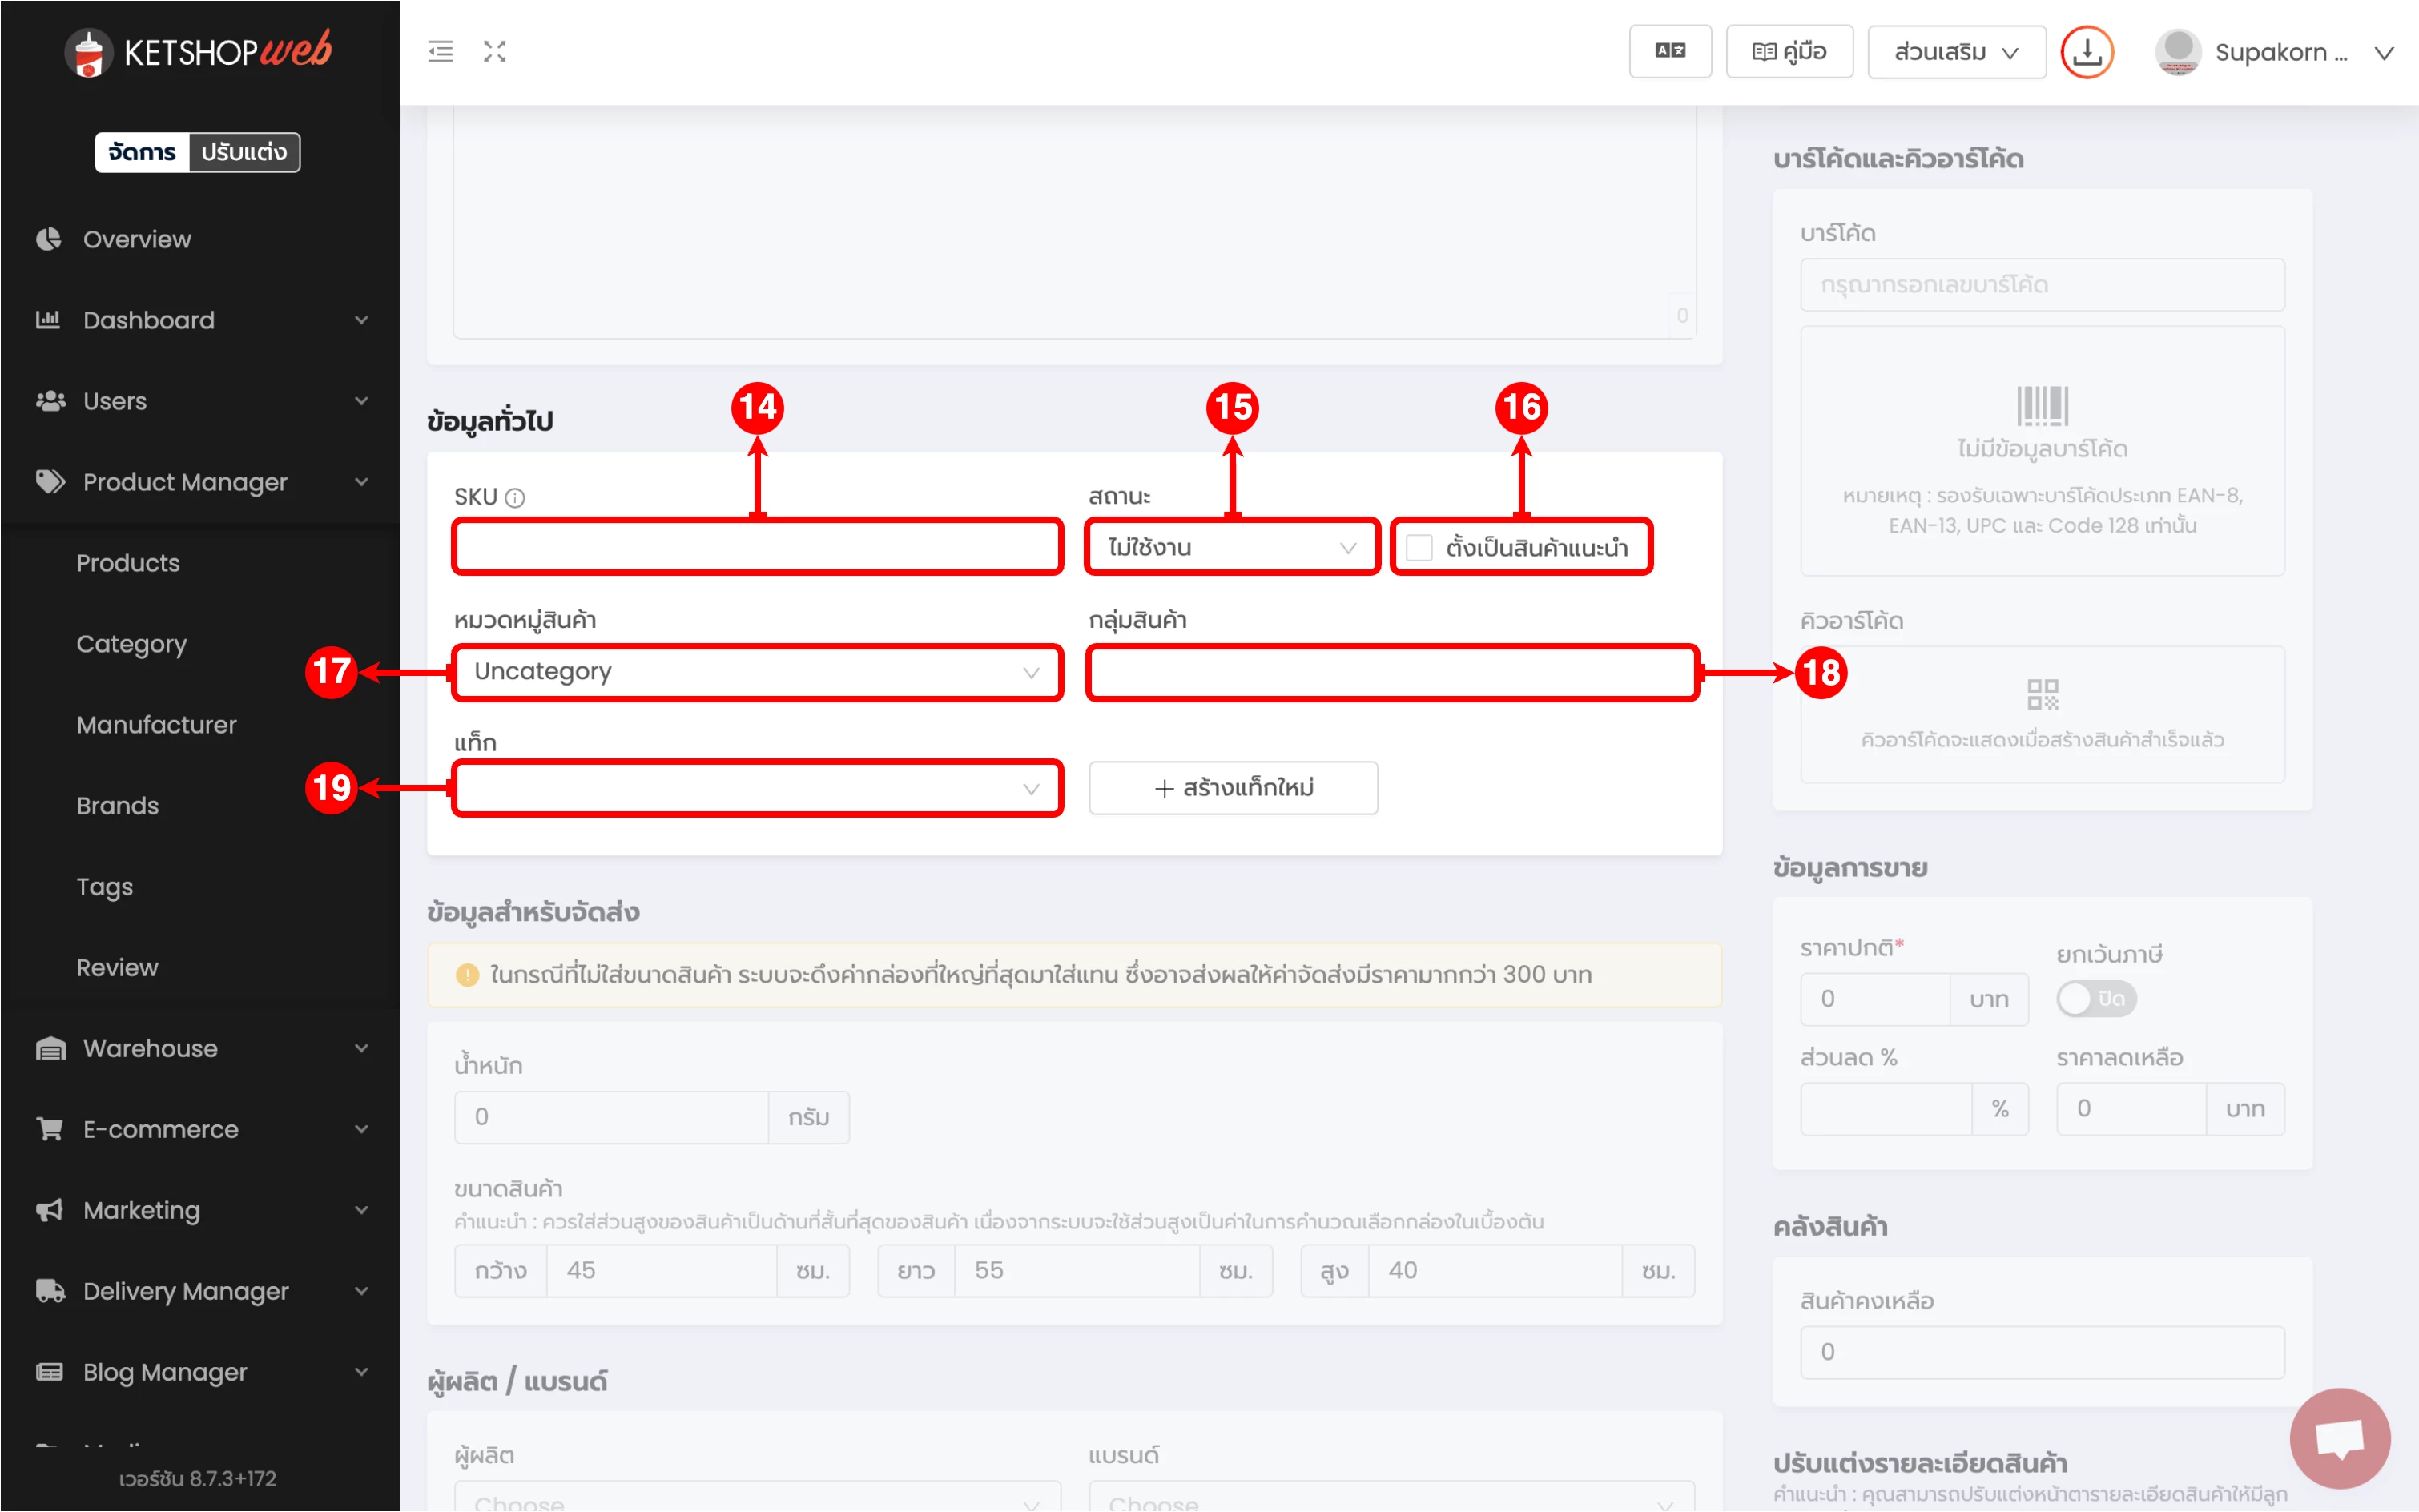This screenshot has width=2419, height=1512.
Task: Click the E-commerce cart icon
Action: pos(50,1129)
